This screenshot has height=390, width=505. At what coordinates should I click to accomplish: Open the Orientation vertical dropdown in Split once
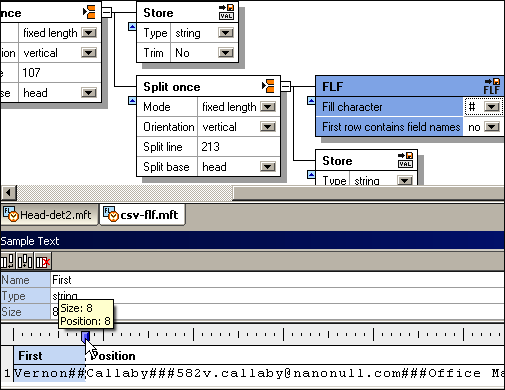pos(268,127)
